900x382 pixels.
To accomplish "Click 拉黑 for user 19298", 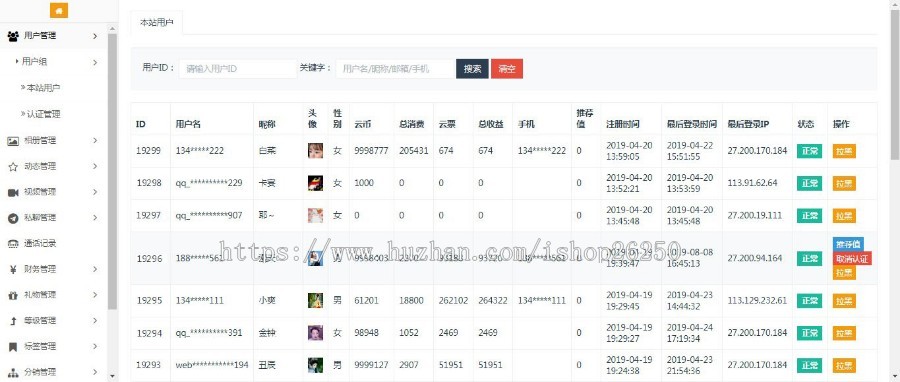I will click(844, 184).
